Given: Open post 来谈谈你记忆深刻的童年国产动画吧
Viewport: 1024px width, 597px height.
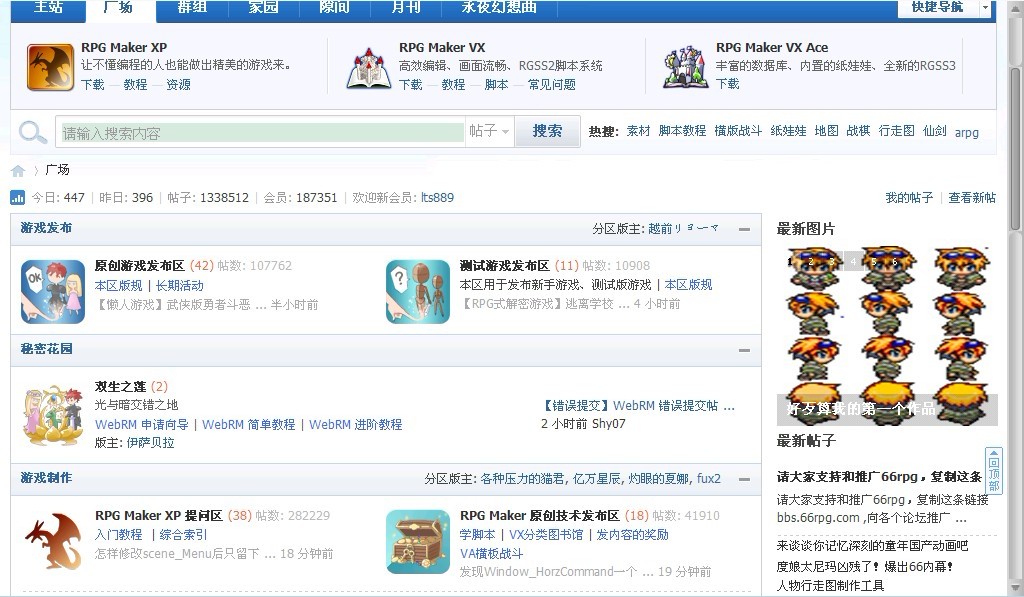Looking at the screenshot, I should pyautogui.click(x=872, y=545).
